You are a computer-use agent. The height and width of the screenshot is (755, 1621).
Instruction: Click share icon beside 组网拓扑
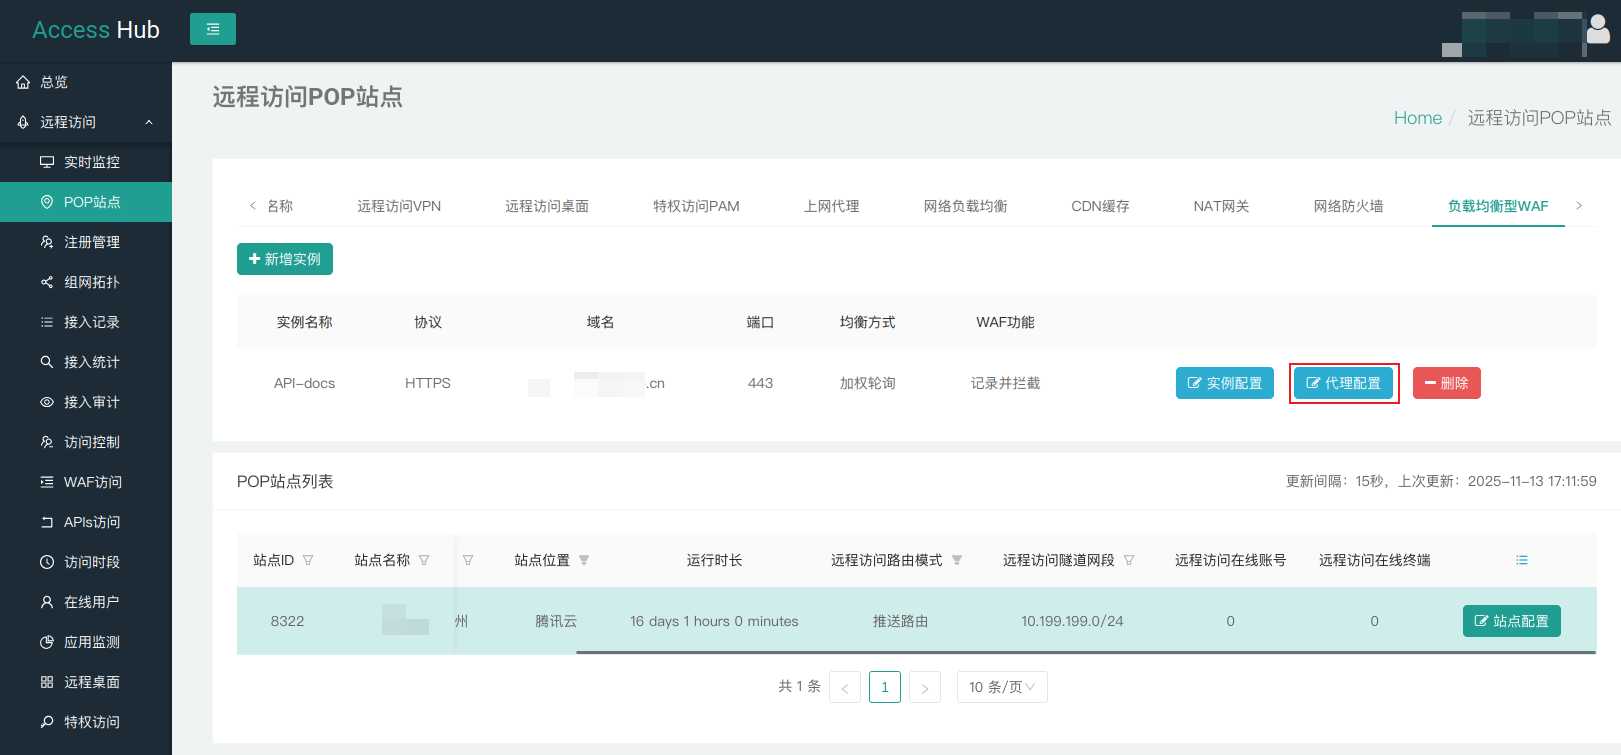pos(47,282)
